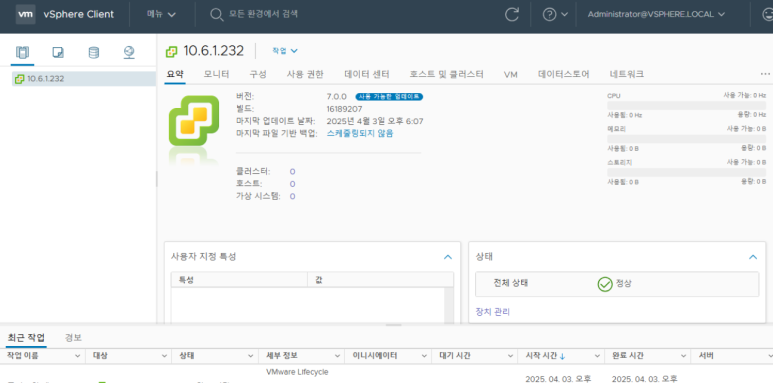This screenshot has width=773, height=383.
Task: Select the 요약 tab
Action: click(x=175, y=74)
